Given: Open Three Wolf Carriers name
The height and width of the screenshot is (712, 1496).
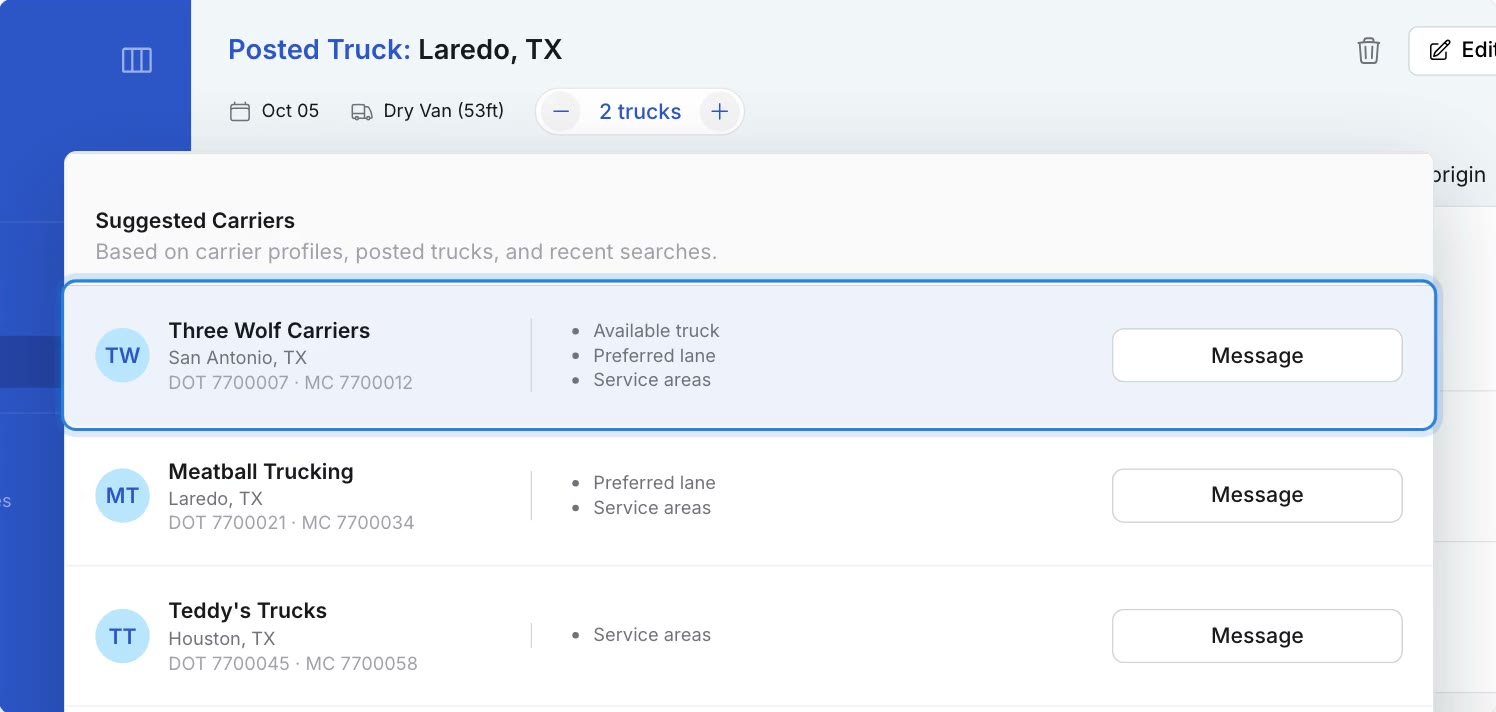Looking at the screenshot, I should (269, 331).
